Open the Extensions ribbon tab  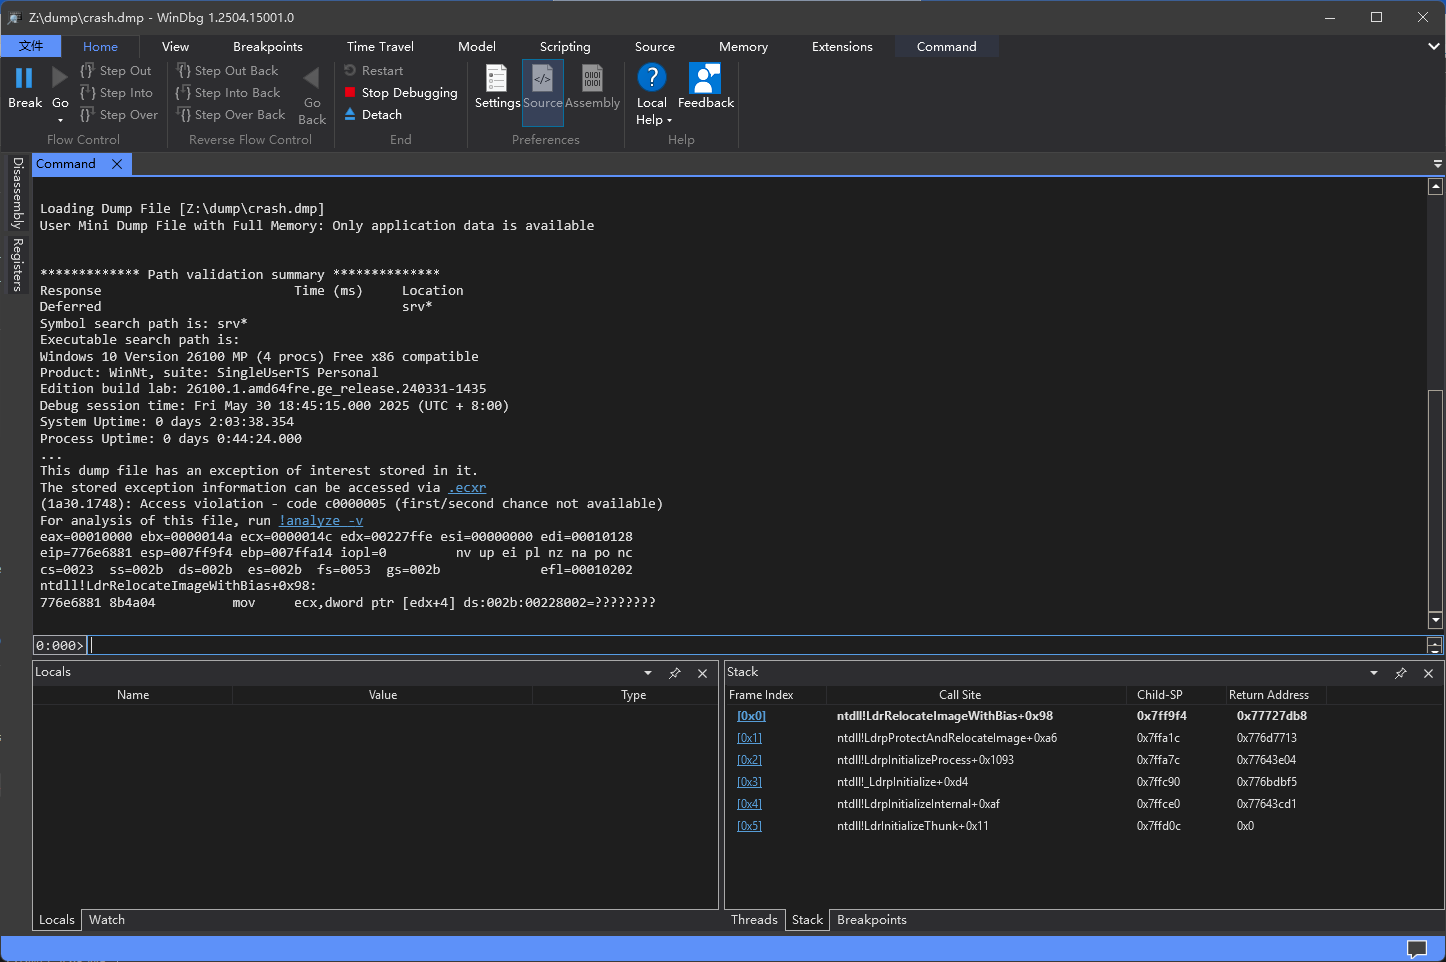tap(842, 47)
